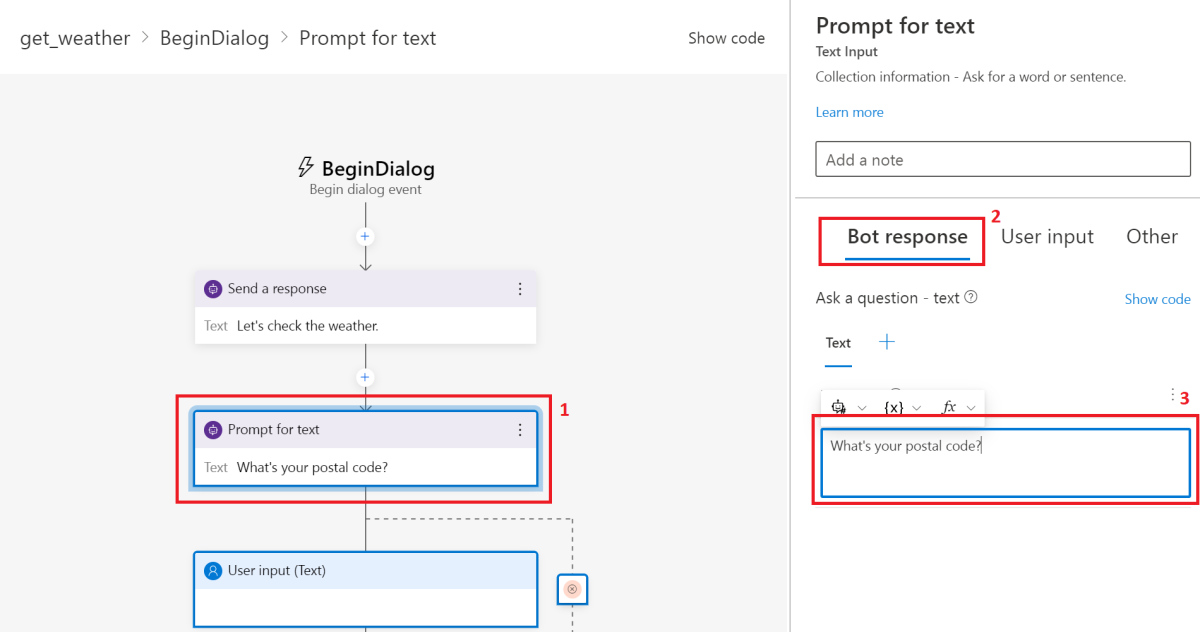Open the fx function editor icon
Image resolution: width=1200 pixels, height=632 pixels.
[948, 407]
